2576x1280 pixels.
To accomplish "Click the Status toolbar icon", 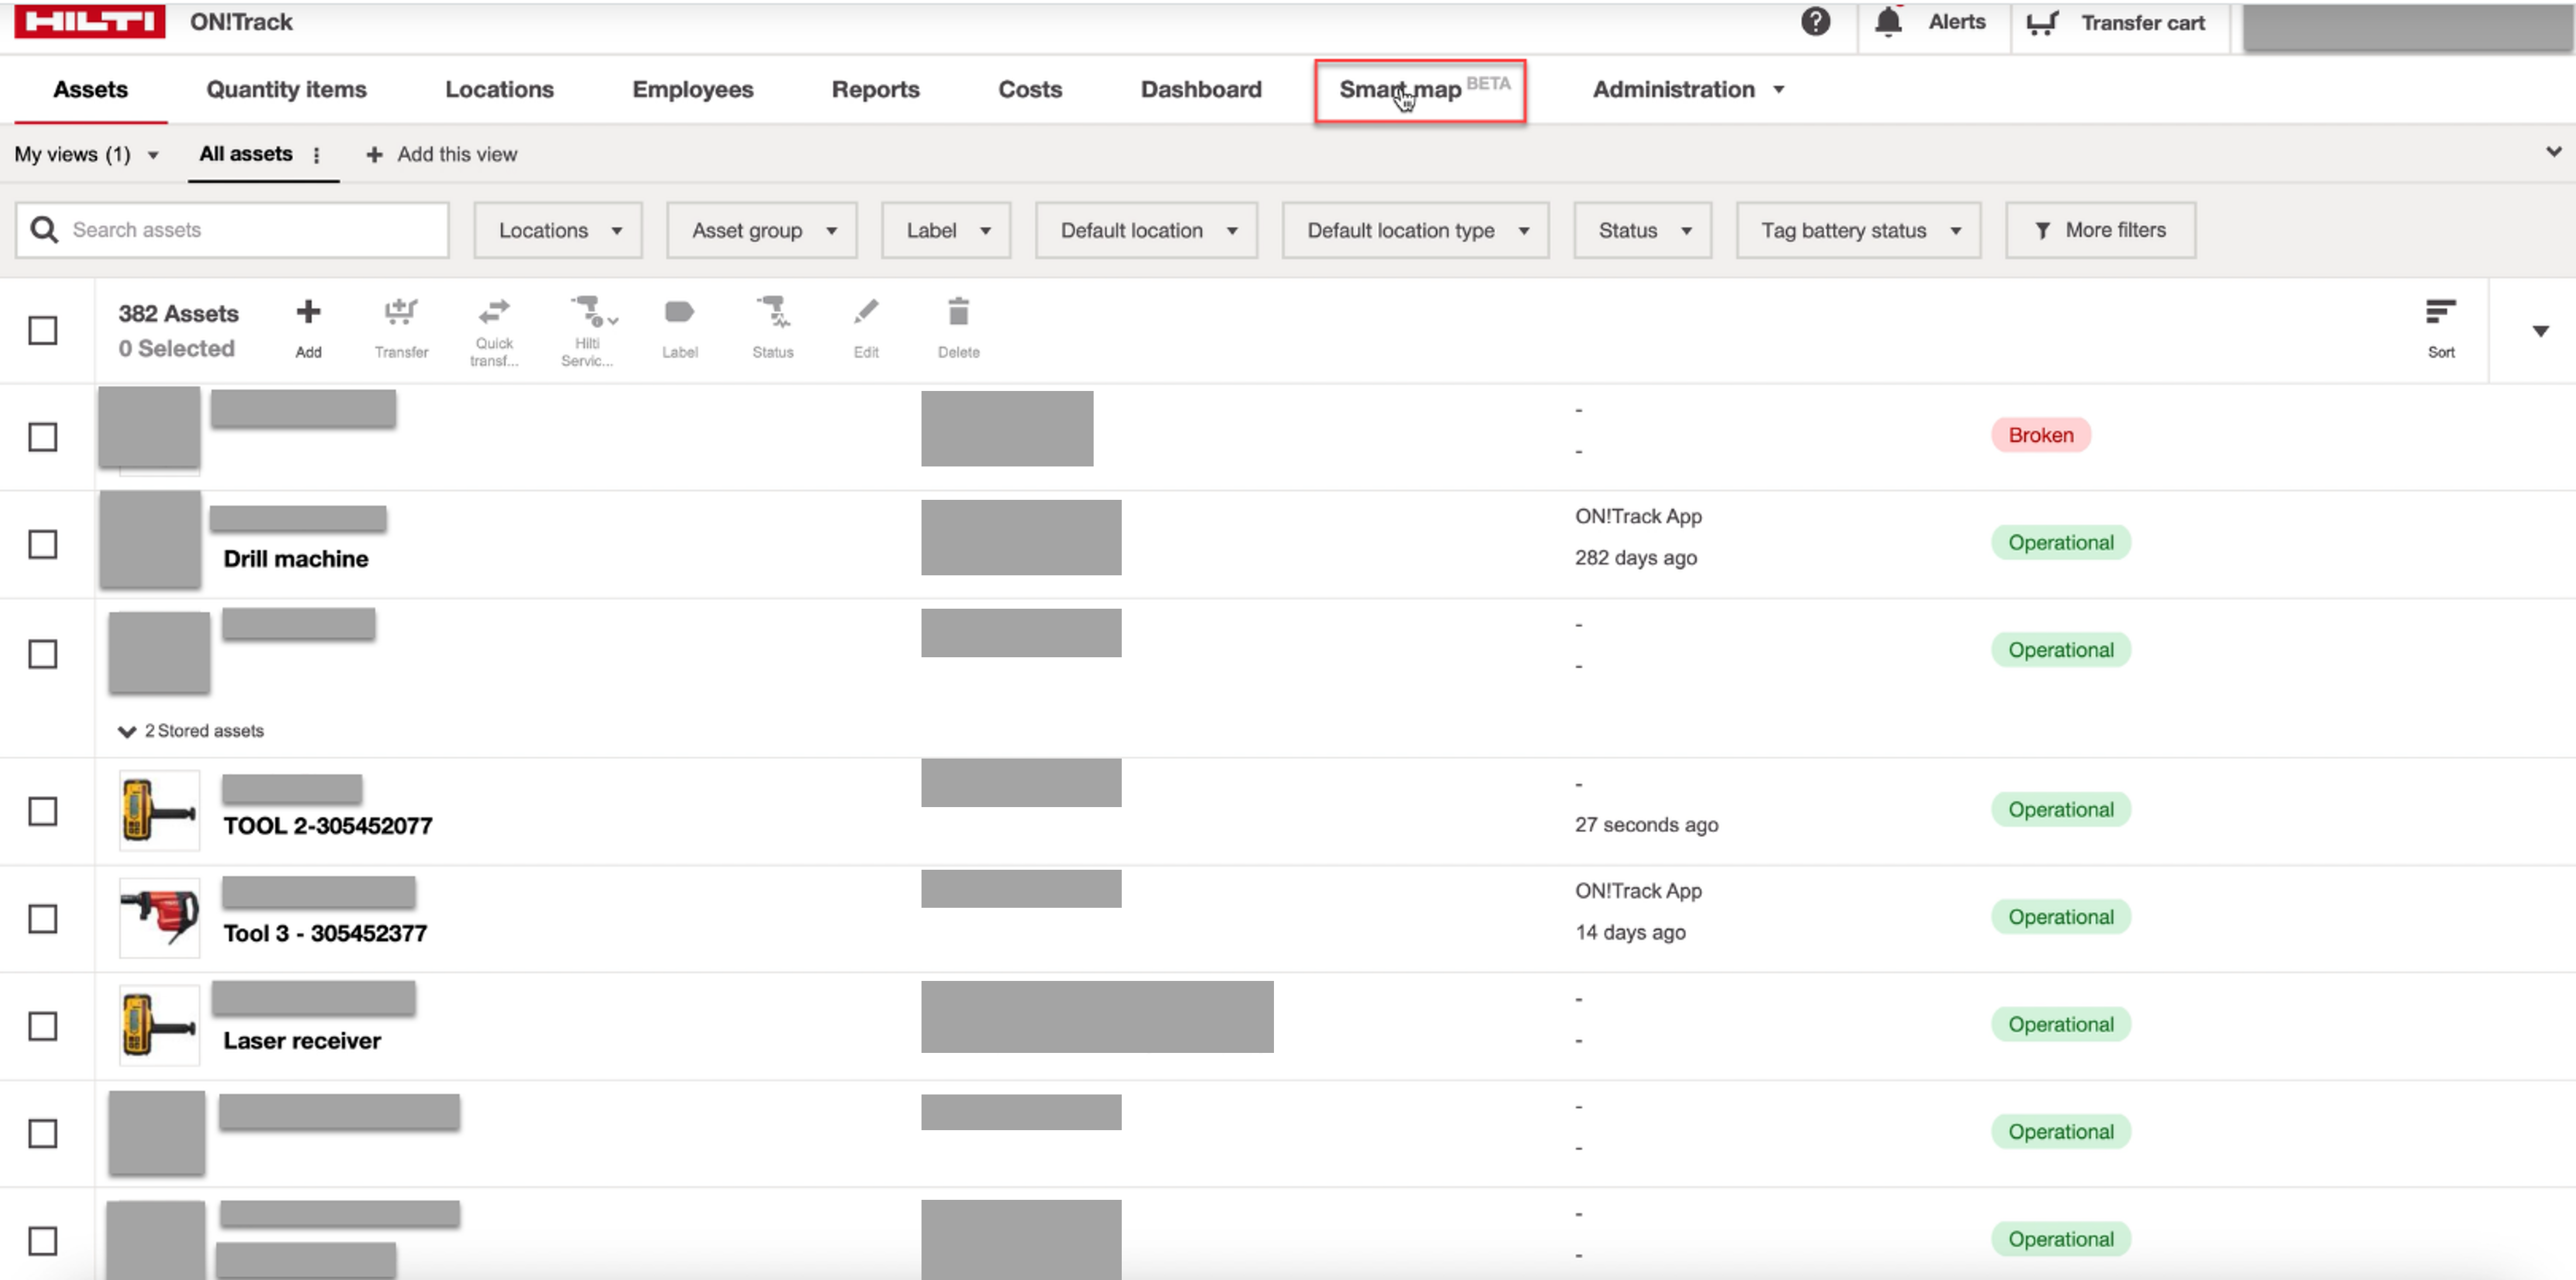I will coord(773,311).
